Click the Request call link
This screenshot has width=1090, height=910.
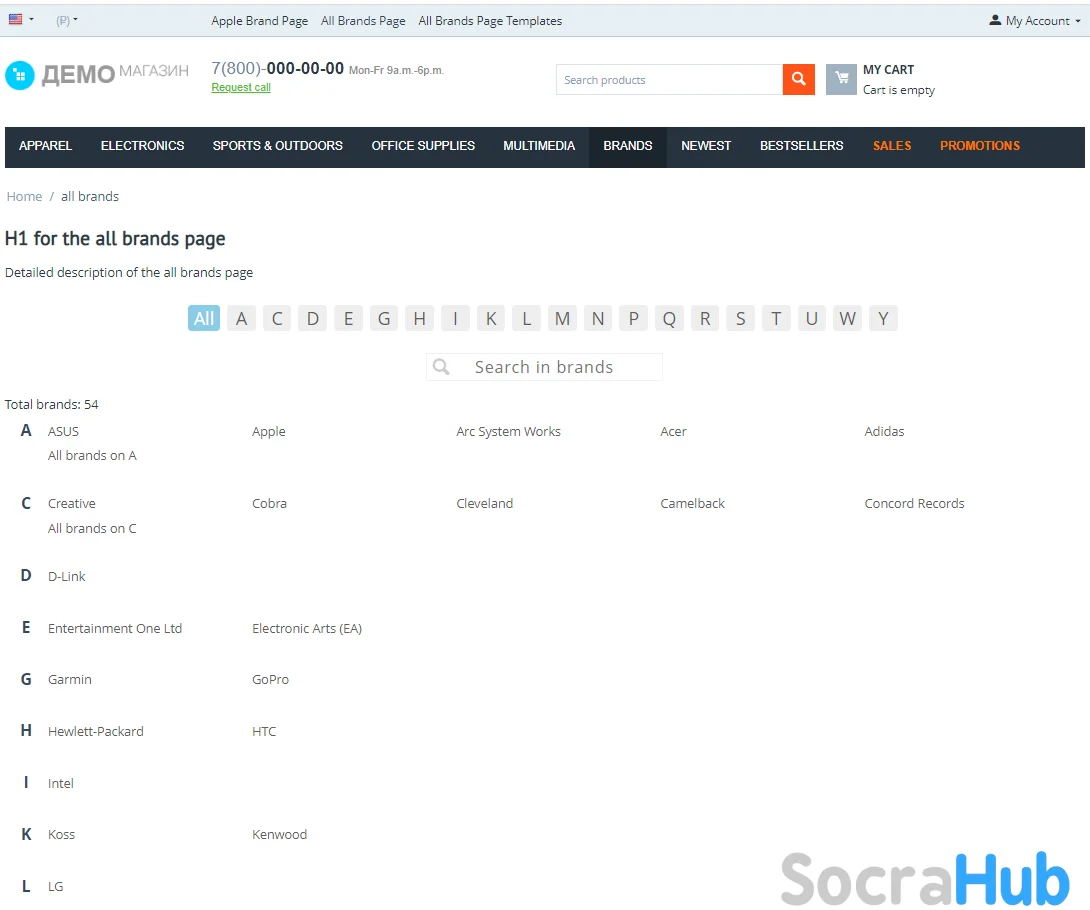[x=241, y=87]
